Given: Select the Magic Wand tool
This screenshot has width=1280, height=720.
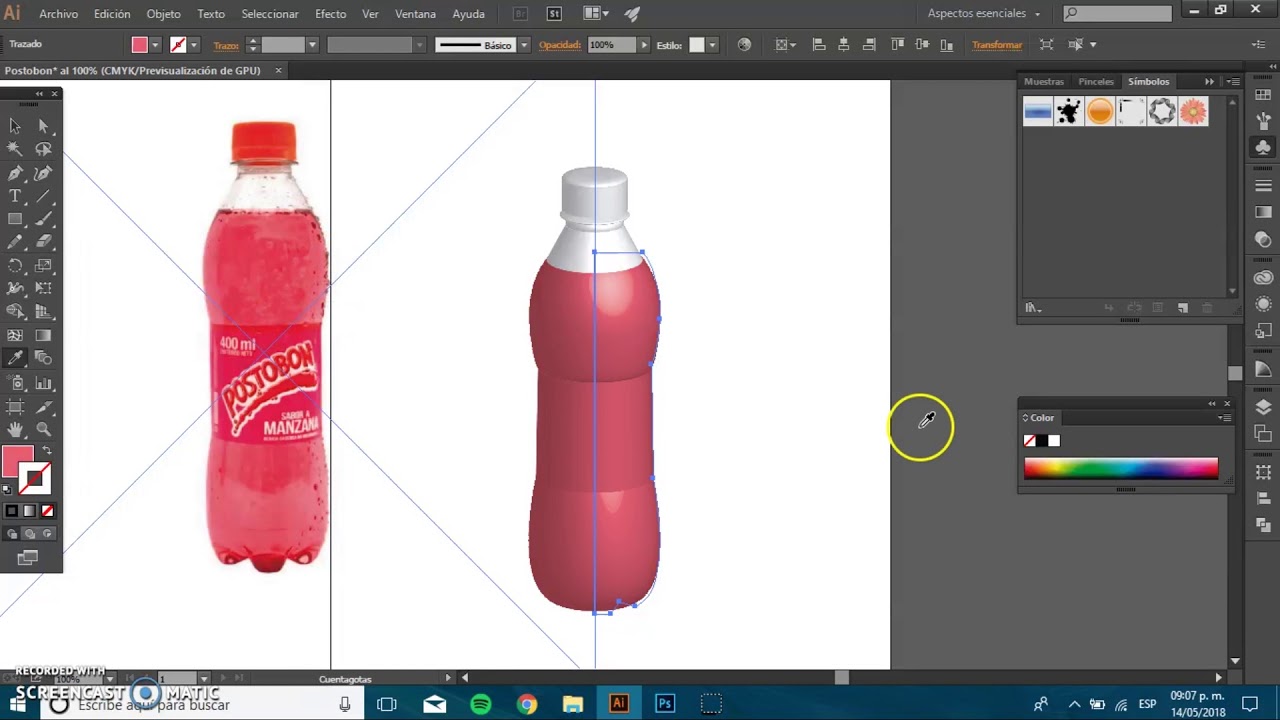Looking at the screenshot, I should pos(15,149).
